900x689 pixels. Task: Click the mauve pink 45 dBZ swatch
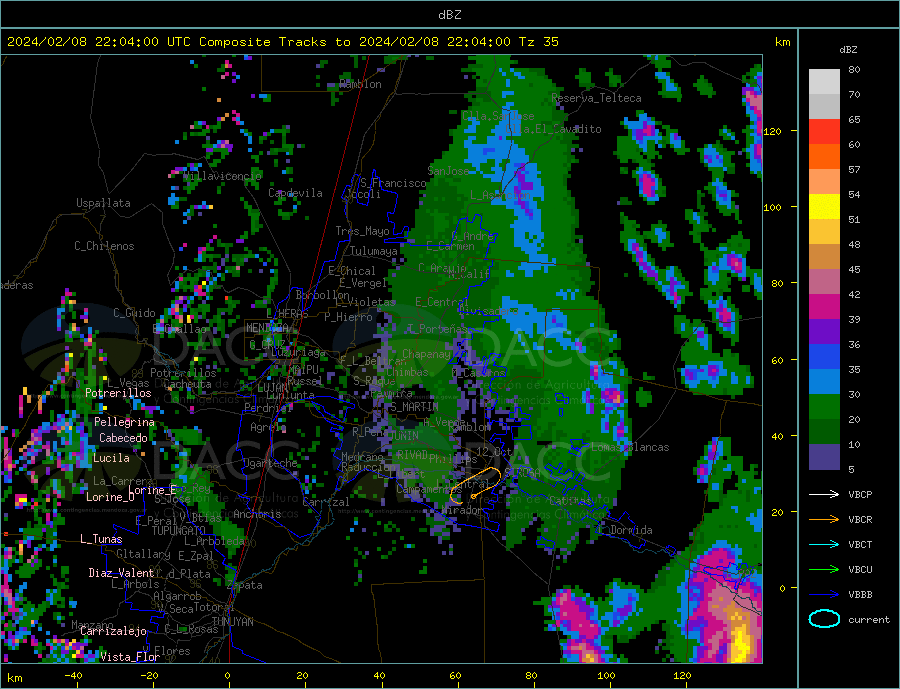824,281
